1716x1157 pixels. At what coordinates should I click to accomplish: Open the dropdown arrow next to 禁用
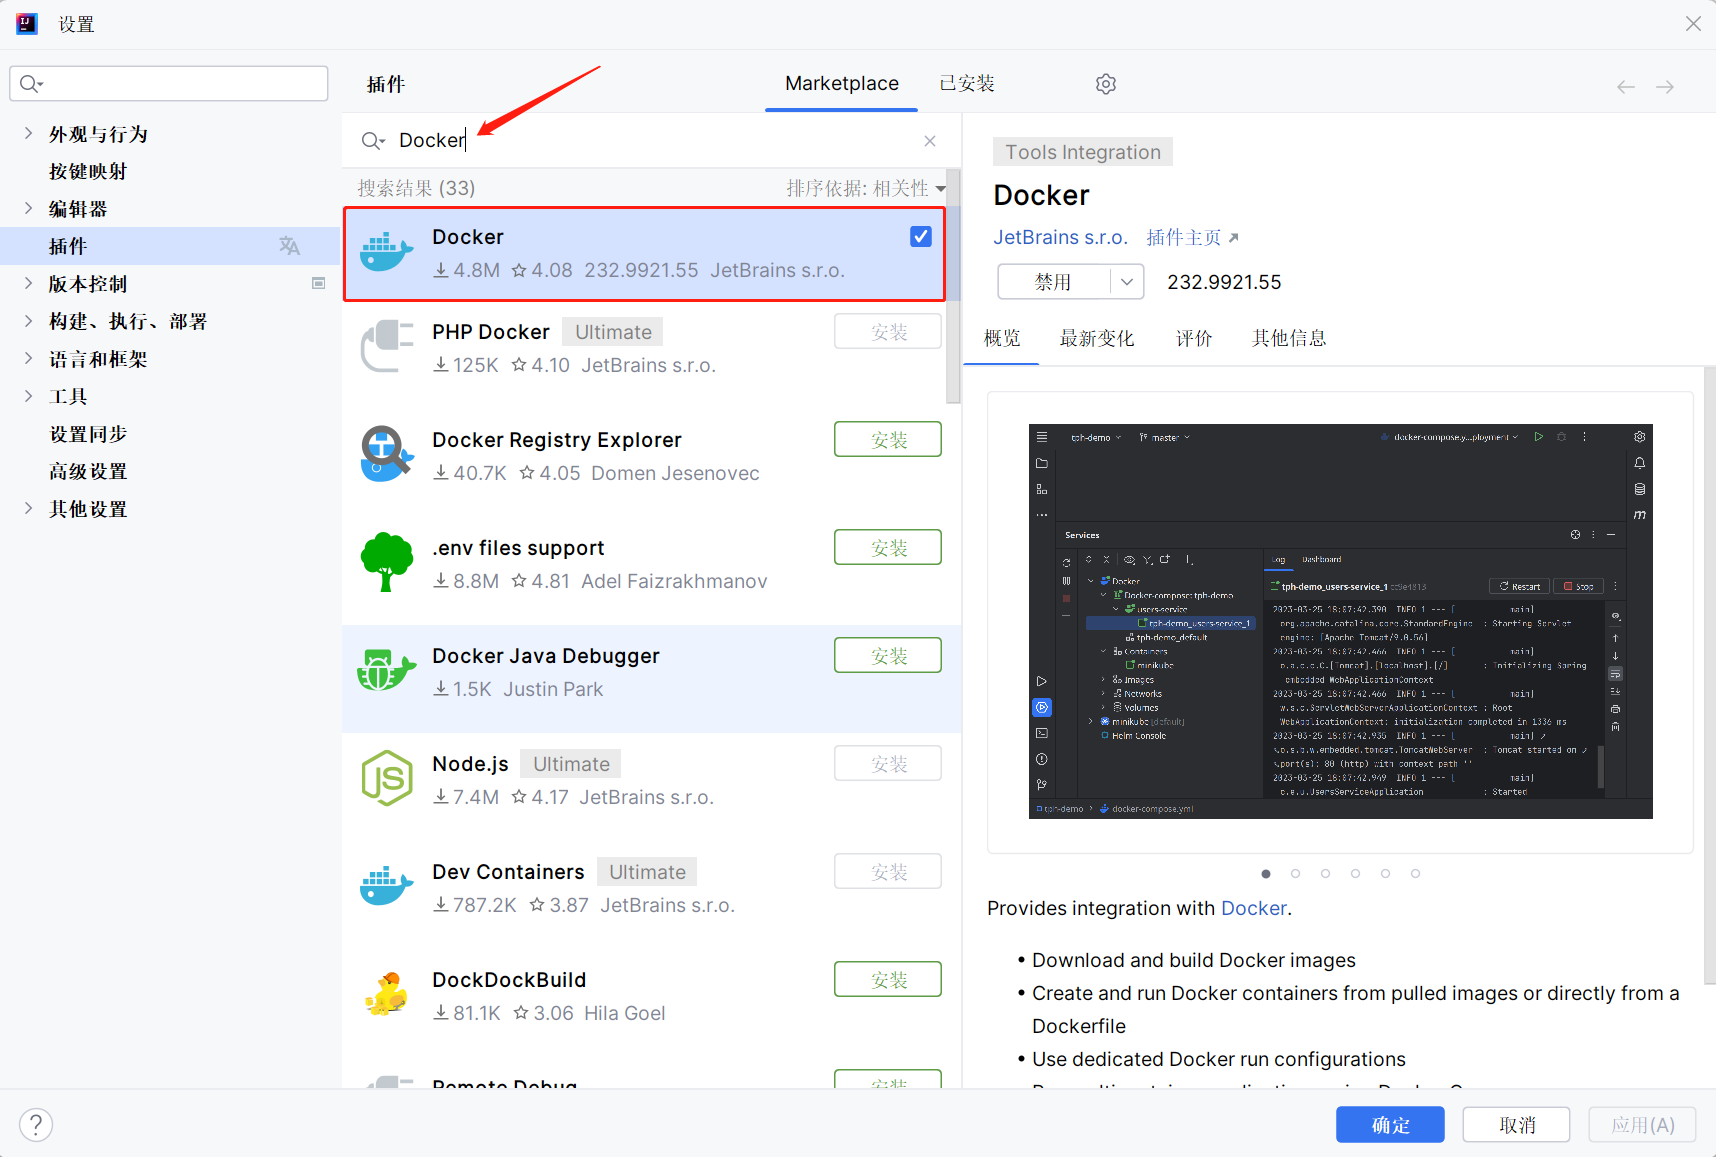coord(1127,282)
